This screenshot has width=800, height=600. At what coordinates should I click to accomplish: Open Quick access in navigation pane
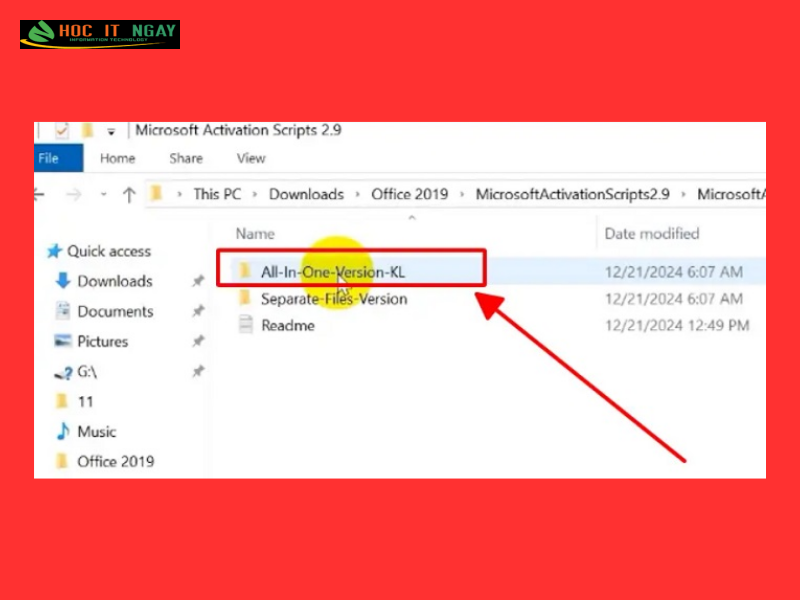[x=109, y=252]
